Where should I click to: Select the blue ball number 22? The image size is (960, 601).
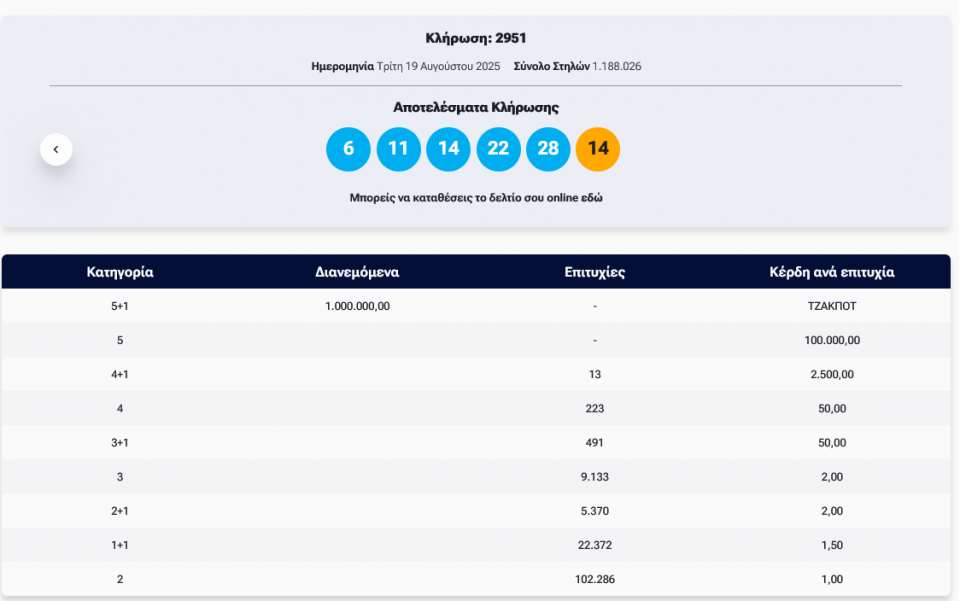point(498,149)
